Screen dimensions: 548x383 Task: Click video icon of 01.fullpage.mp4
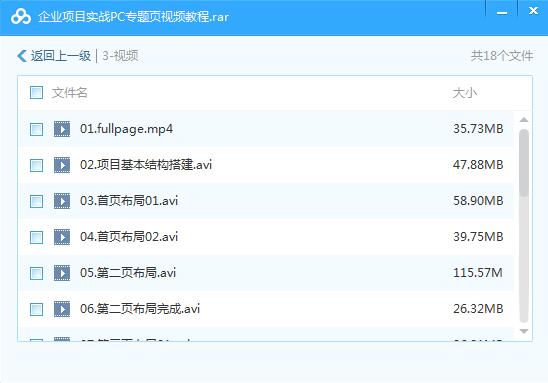click(62, 129)
